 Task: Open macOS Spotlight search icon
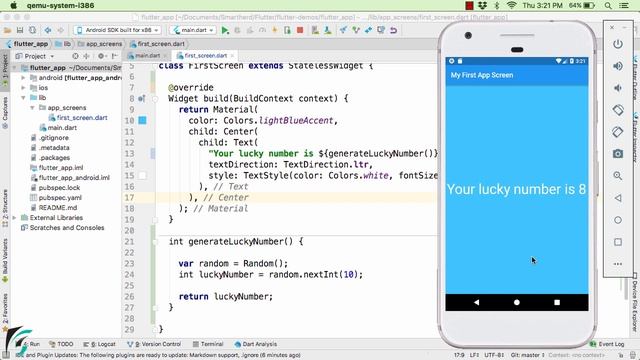(x=608, y=6)
